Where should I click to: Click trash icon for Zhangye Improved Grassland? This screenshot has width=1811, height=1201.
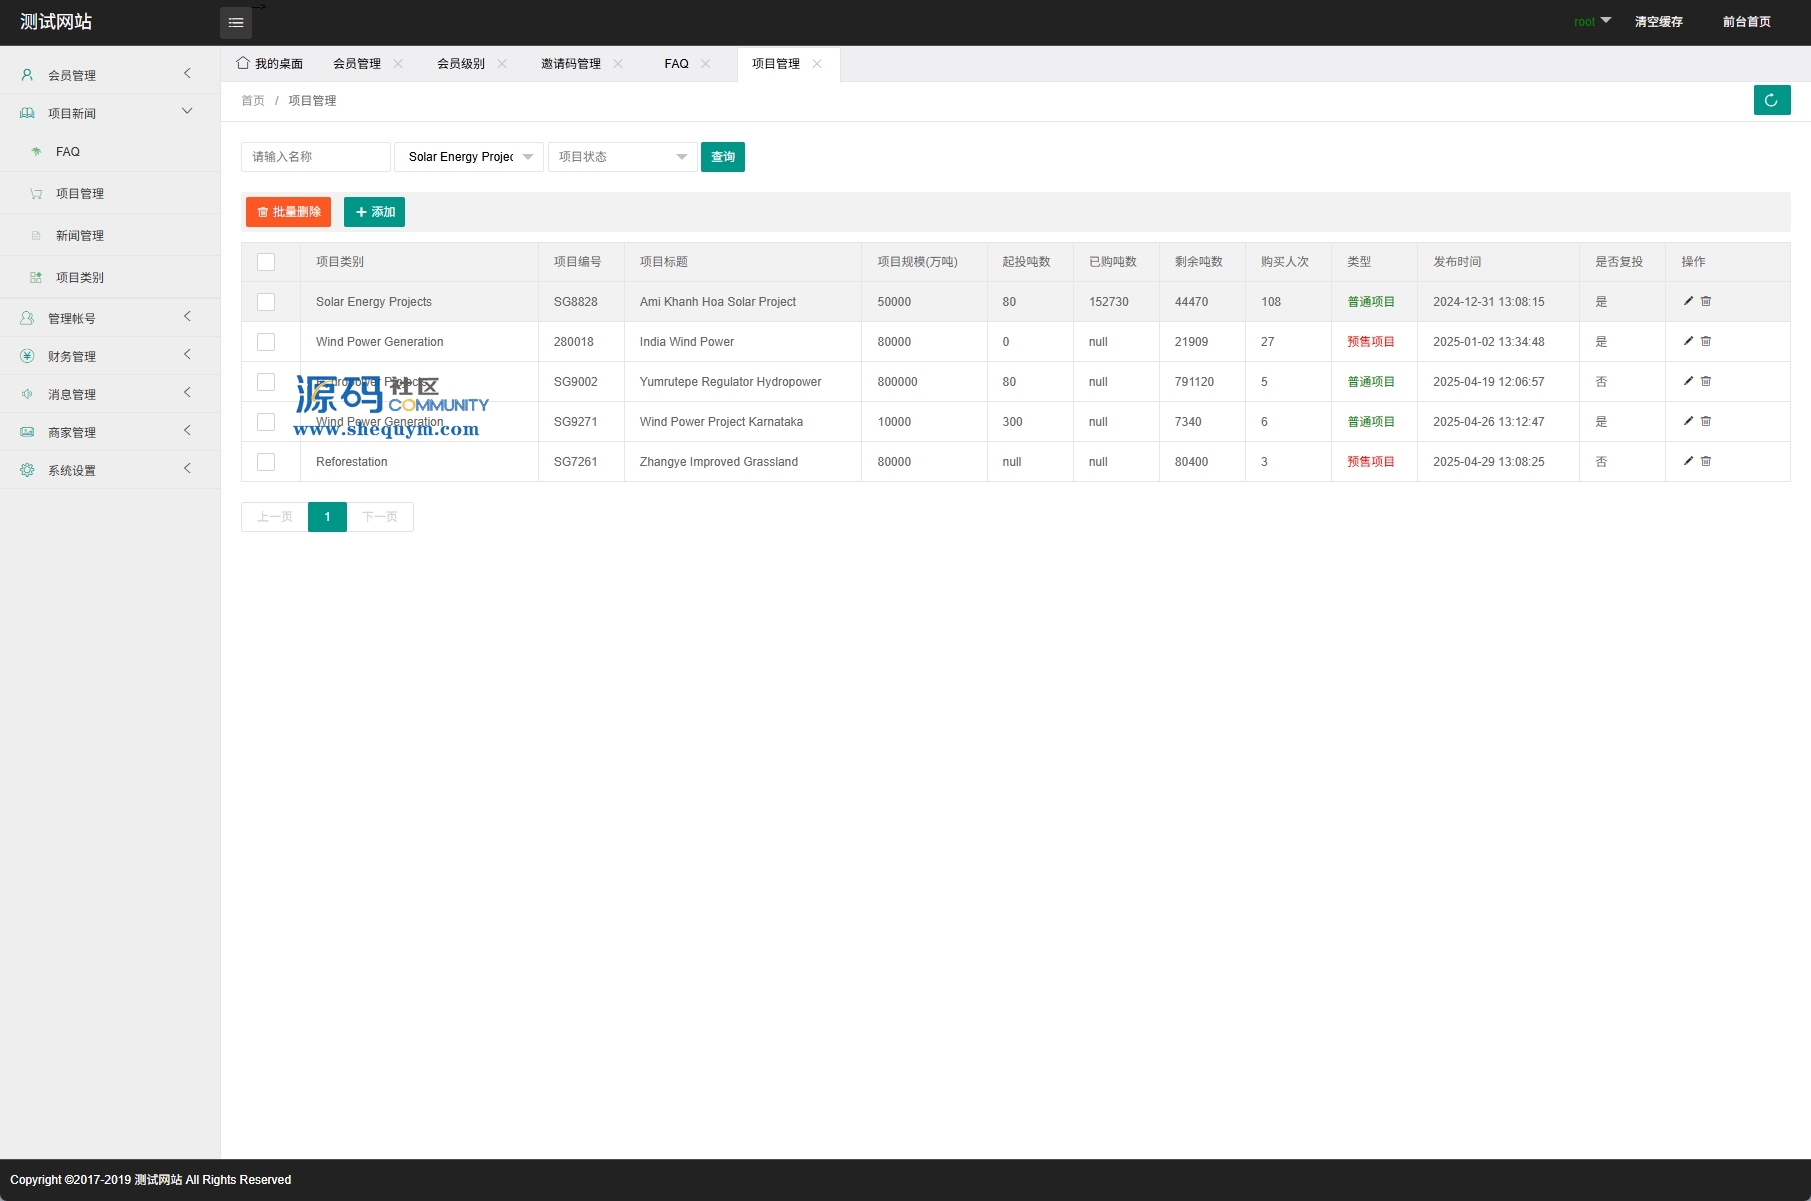[1706, 461]
